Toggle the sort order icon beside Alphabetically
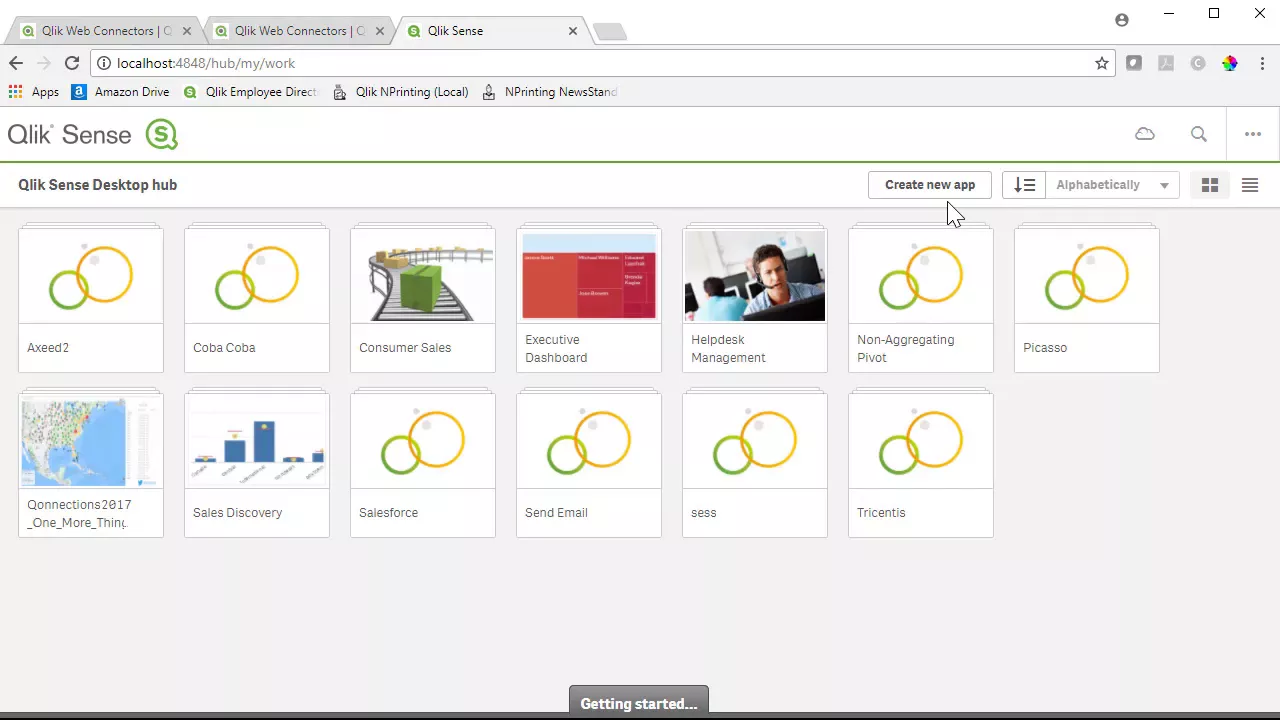The width and height of the screenshot is (1280, 720). [x=1024, y=185]
